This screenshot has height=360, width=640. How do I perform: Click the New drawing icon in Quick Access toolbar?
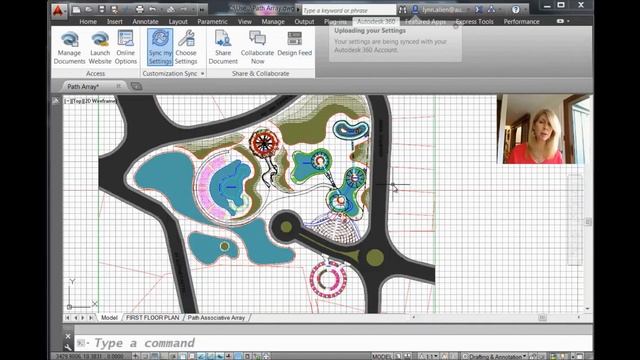point(76,9)
